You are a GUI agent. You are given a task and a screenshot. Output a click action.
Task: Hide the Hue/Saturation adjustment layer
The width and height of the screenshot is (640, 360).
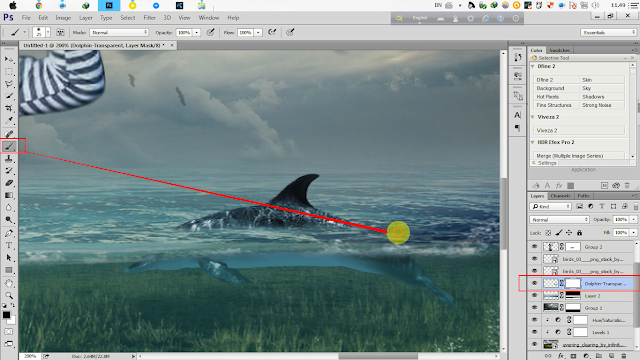[534, 320]
